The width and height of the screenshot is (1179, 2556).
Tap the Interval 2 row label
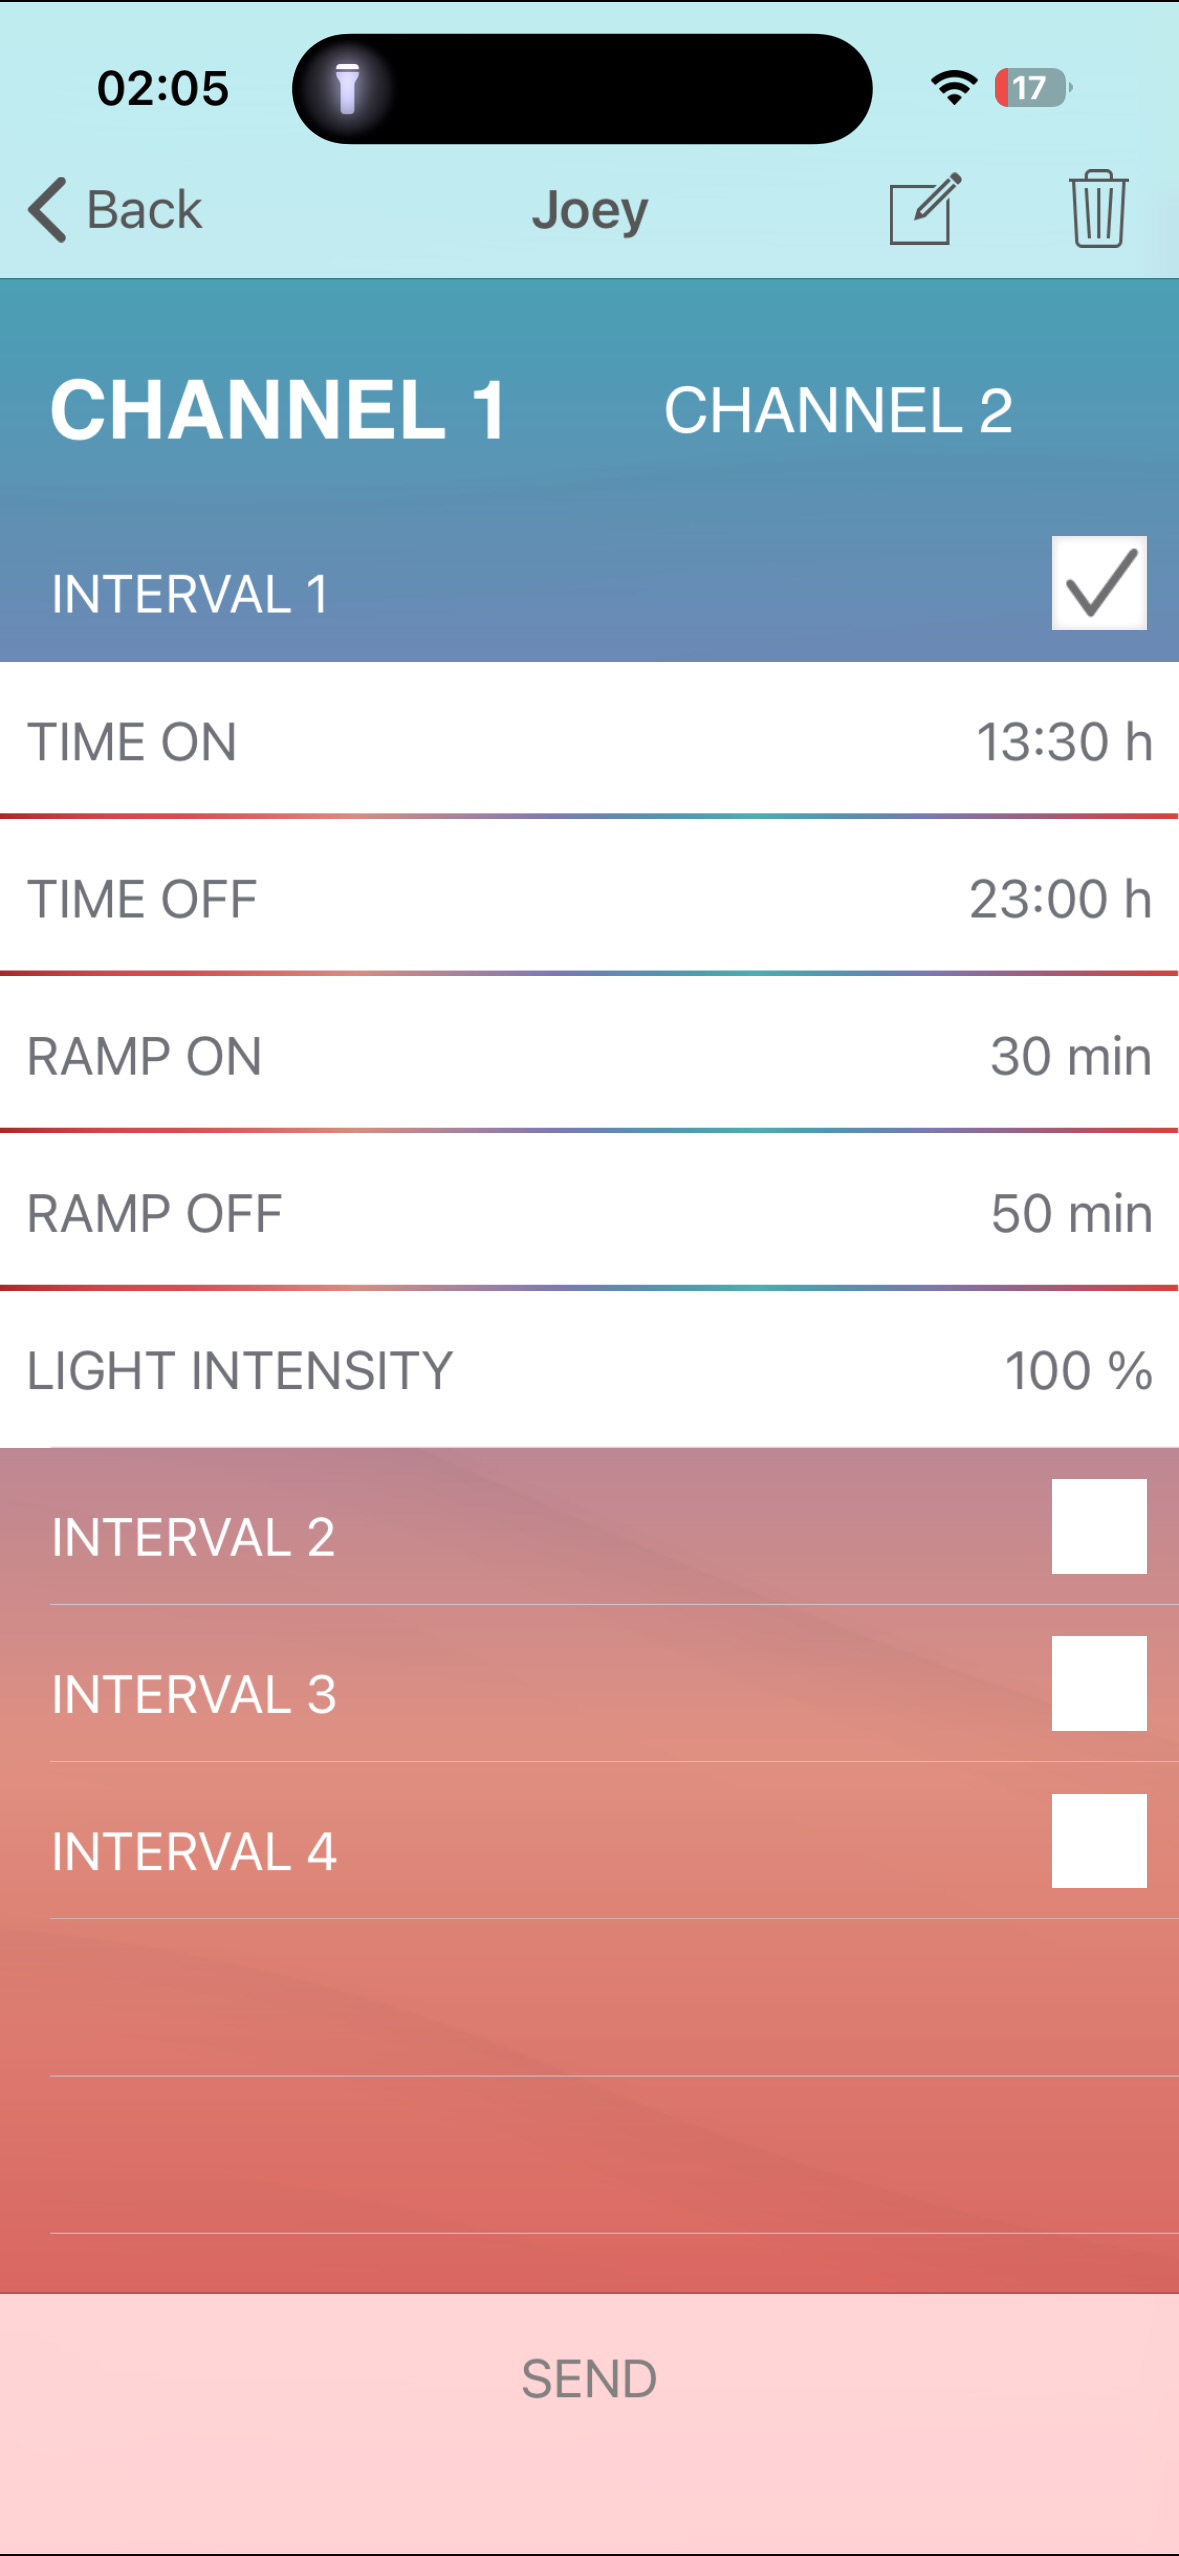[193, 1536]
